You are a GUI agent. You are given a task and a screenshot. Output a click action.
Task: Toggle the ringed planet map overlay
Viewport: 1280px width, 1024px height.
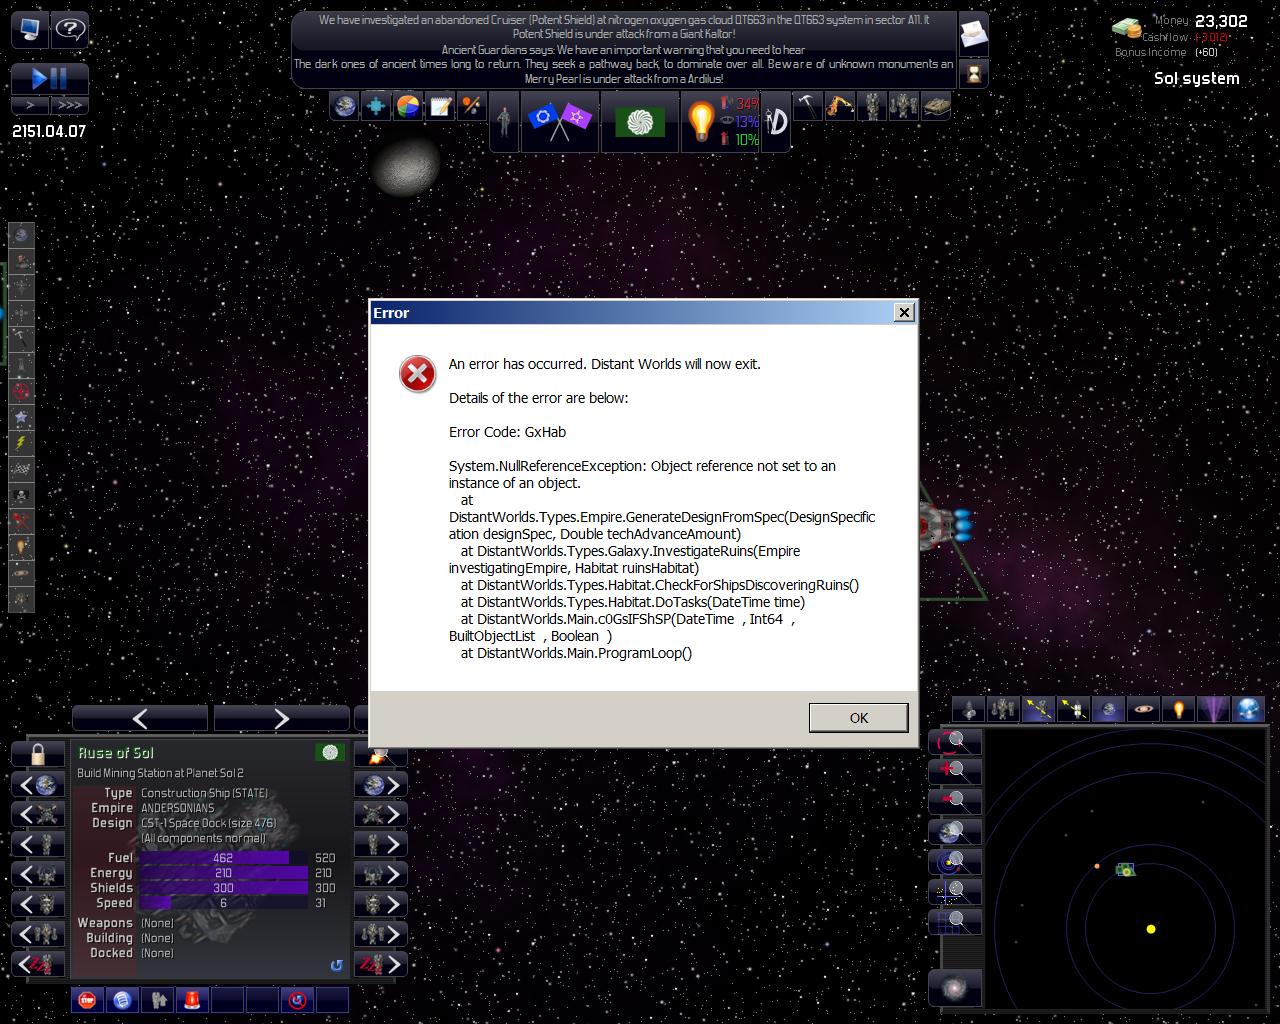(x=1143, y=709)
